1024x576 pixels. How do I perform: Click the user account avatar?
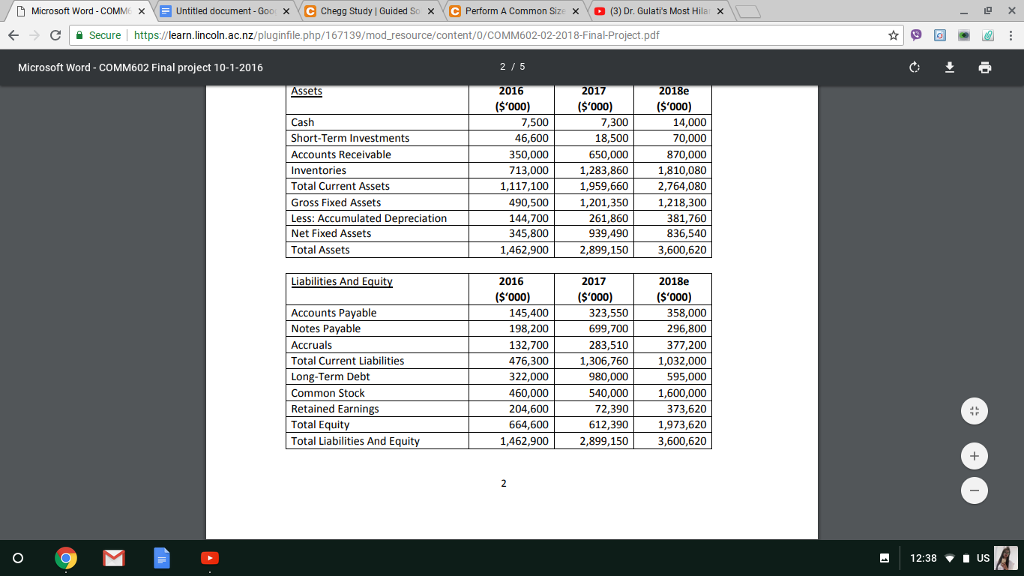coord(1006,558)
